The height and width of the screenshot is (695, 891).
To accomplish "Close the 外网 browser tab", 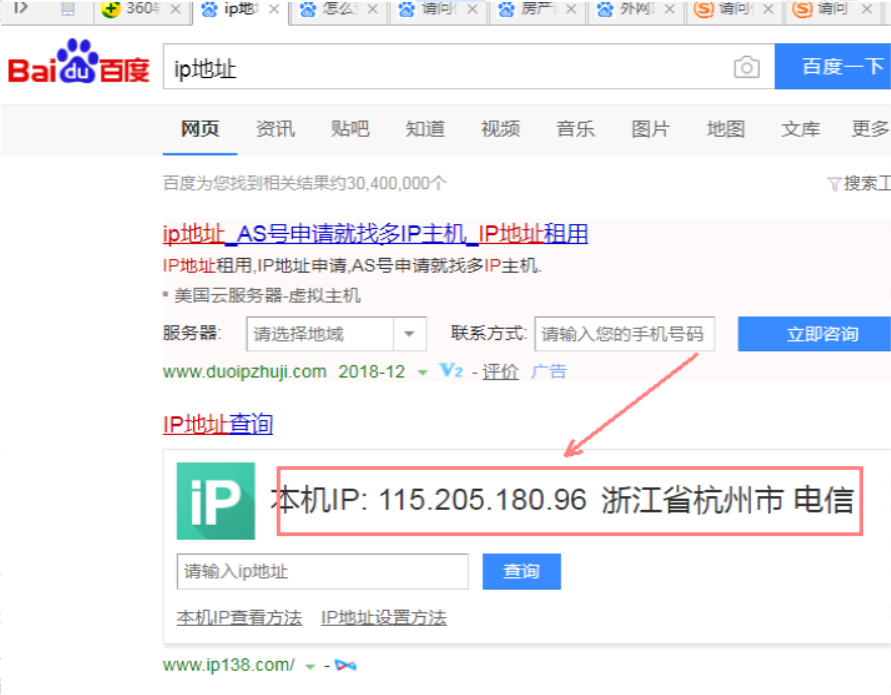I will 670,9.
